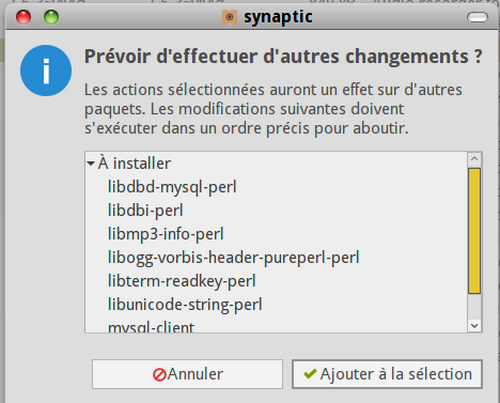
Task: Select the libdbi-perl package entry
Action: pyautogui.click(x=146, y=210)
